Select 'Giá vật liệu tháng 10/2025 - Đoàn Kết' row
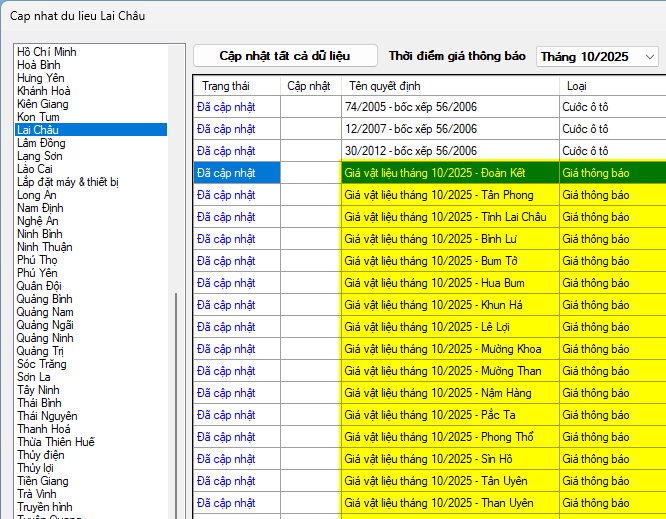This screenshot has width=666, height=519. pyautogui.click(x=434, y=173)
